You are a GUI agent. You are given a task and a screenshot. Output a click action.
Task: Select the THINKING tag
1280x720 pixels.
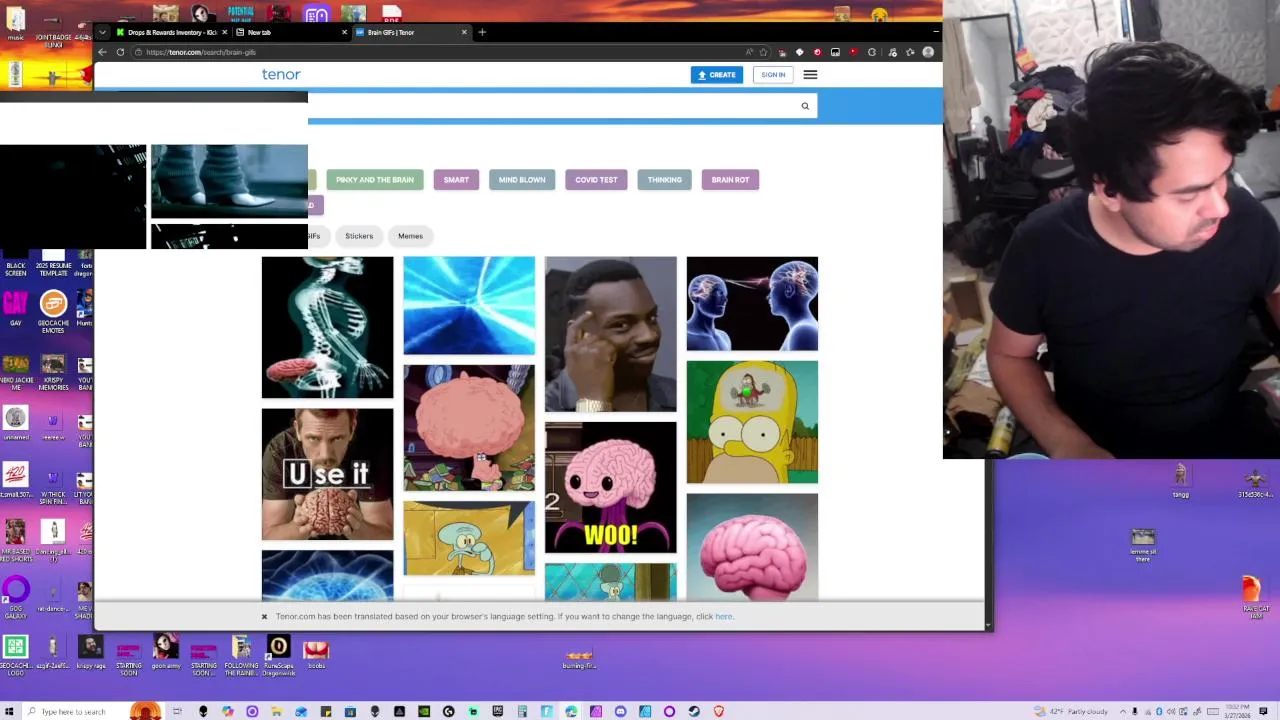(664, 180)
